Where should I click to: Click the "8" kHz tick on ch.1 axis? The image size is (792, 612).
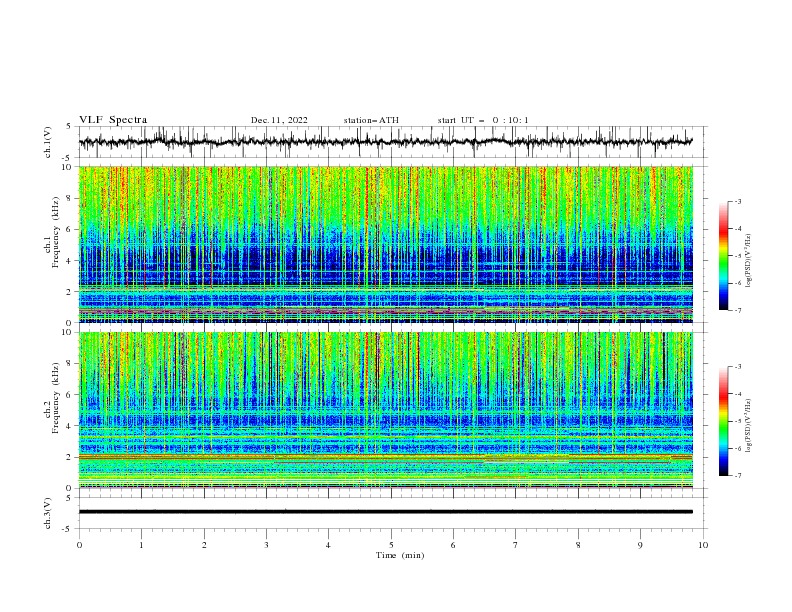click(71, 198)
